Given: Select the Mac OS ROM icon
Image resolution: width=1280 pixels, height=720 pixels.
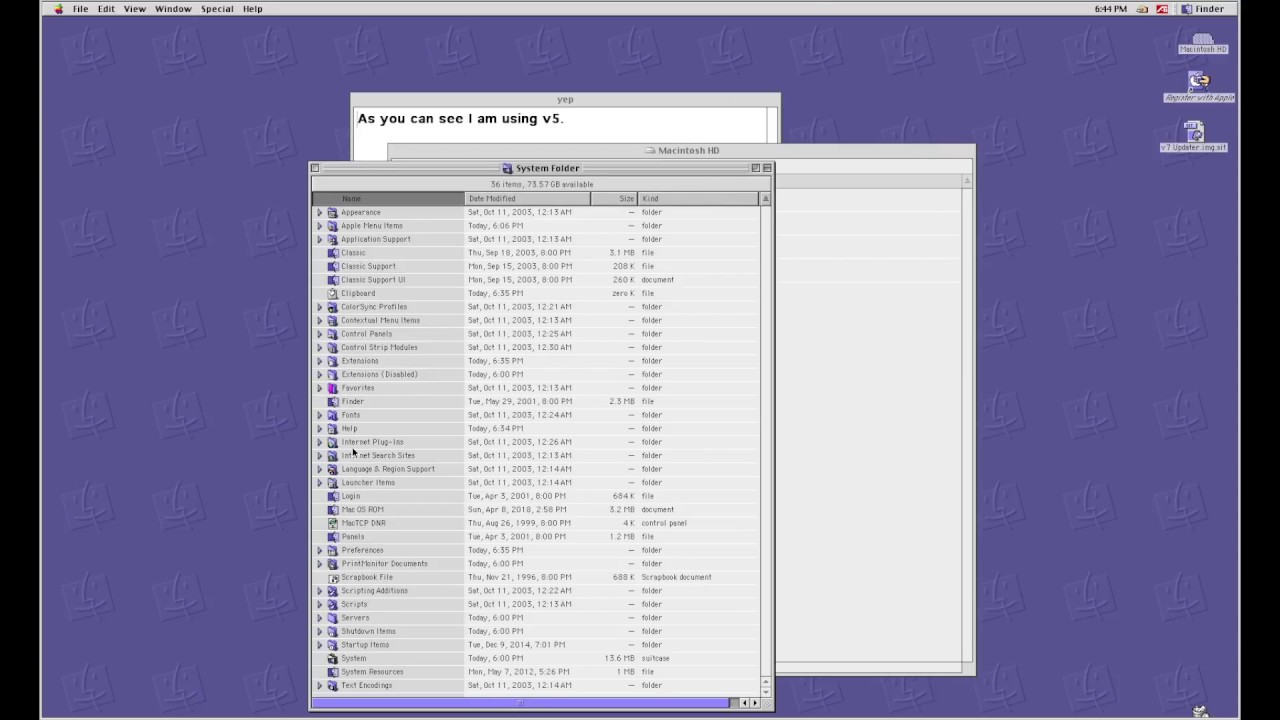Looking at the screenshot, I should tap(333, 509).
